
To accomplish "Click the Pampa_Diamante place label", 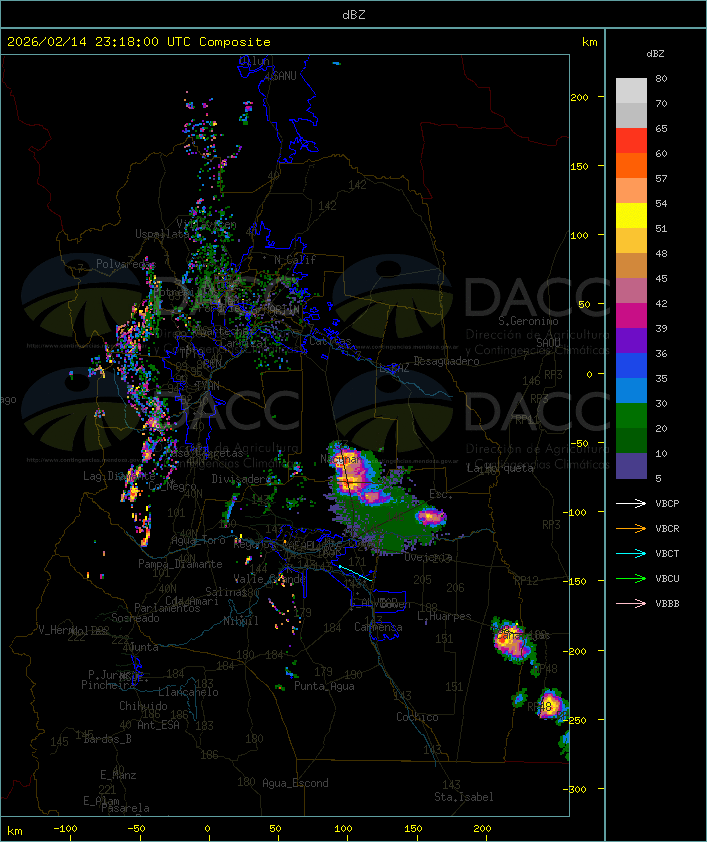I will (x=180, y=564).
